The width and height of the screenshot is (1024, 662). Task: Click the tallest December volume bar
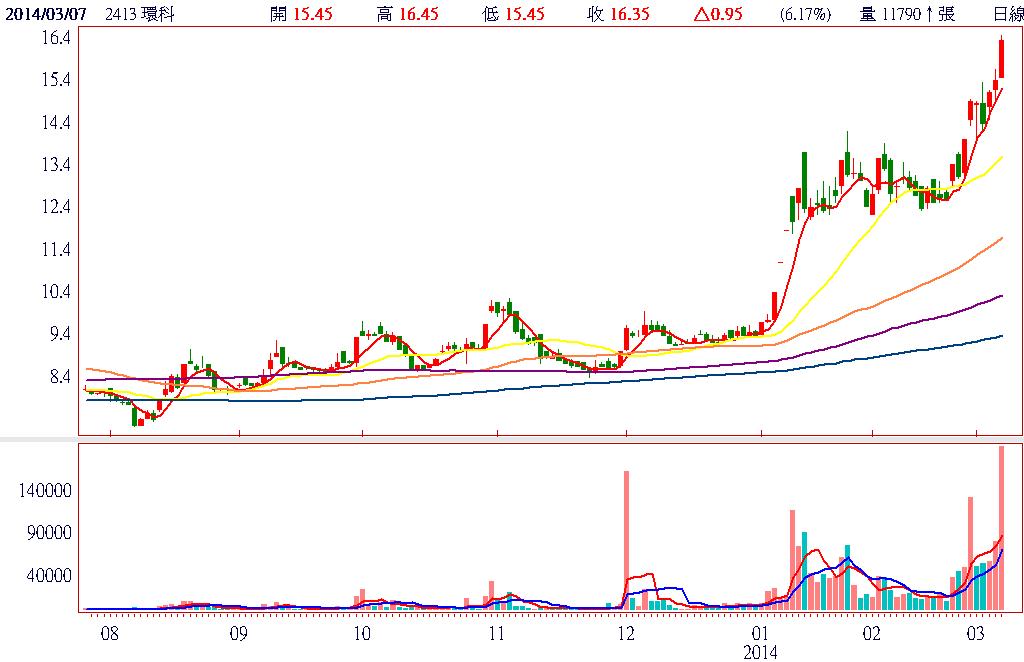click(x=626, y=540)
